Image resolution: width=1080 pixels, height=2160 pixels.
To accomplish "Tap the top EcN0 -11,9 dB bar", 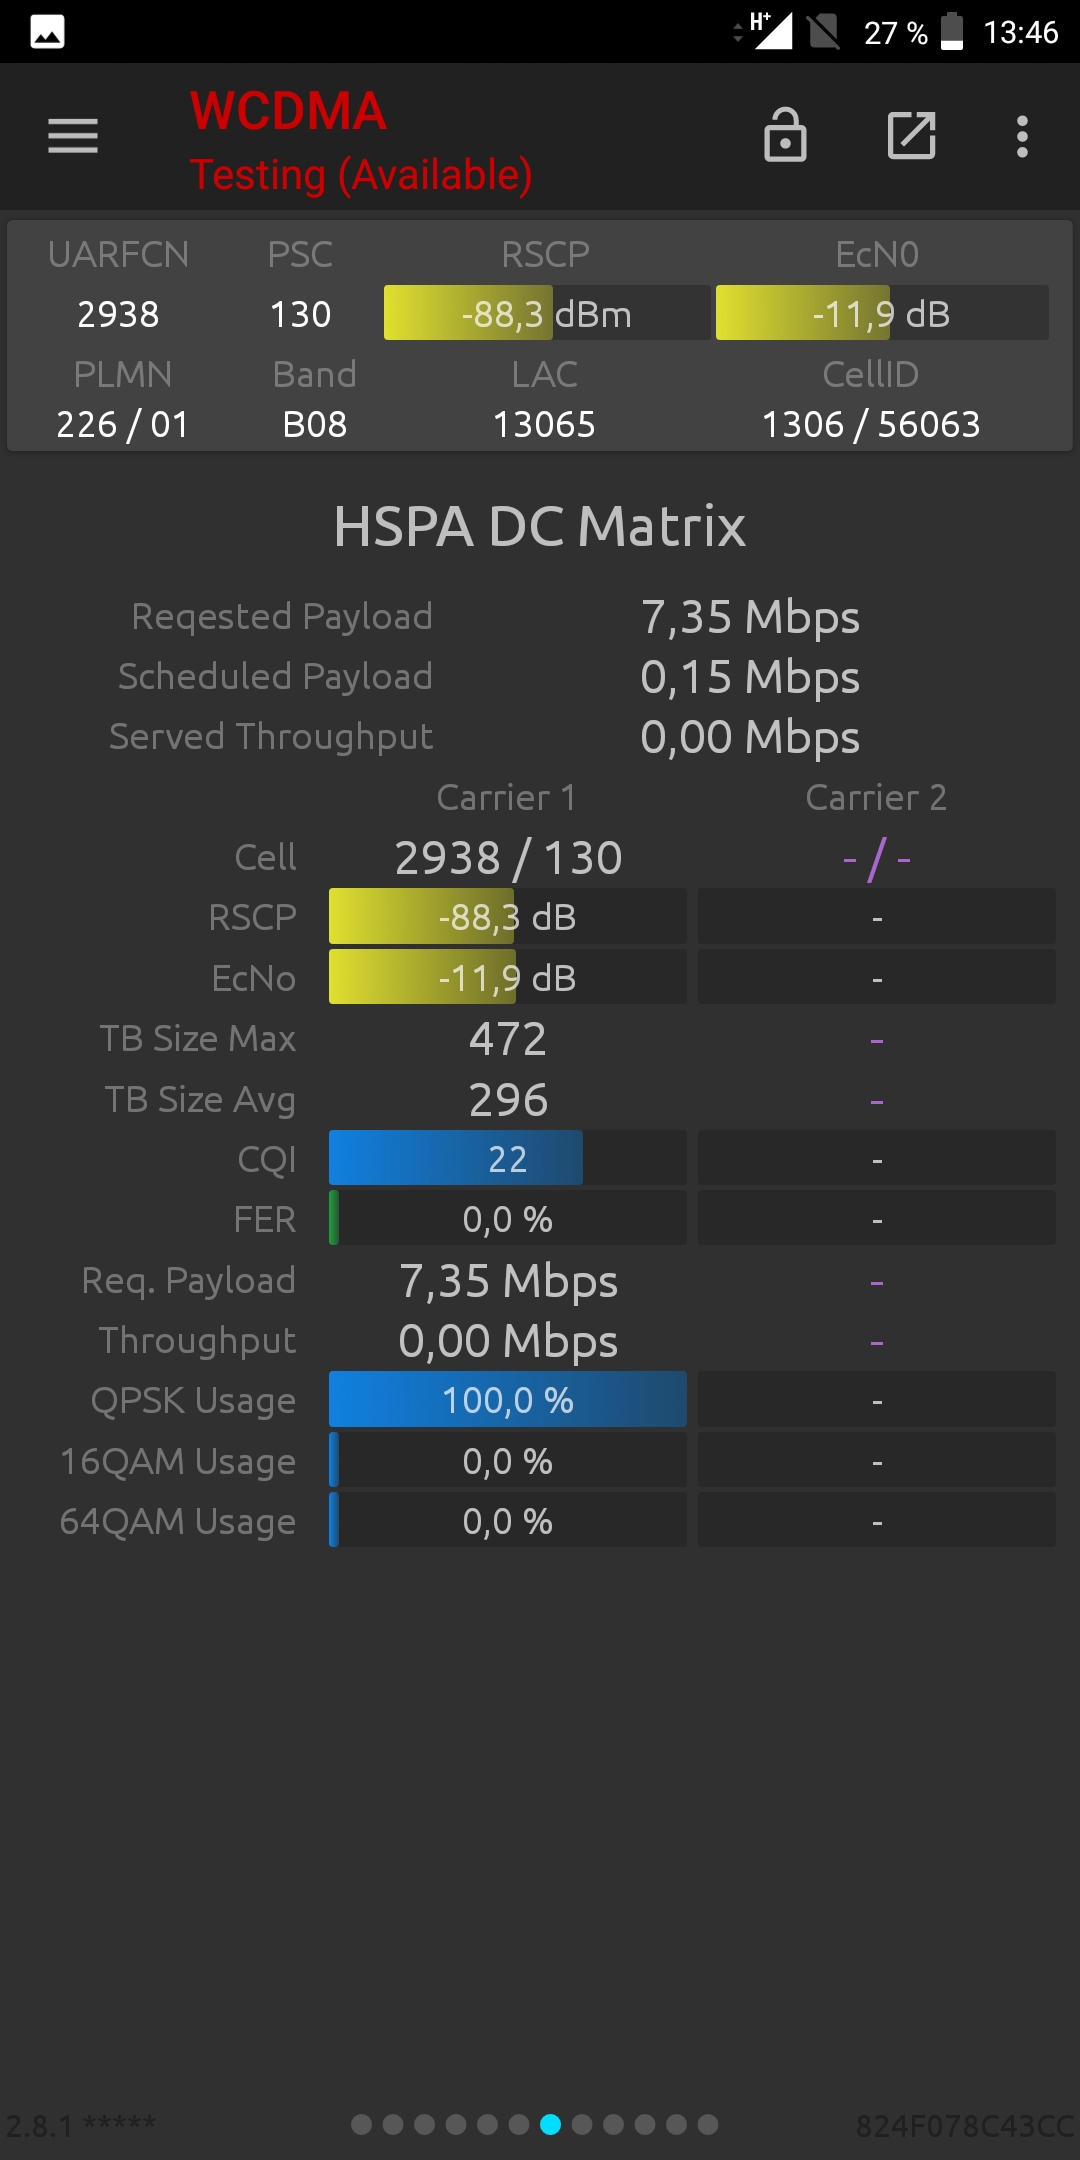I will [882, 313].
